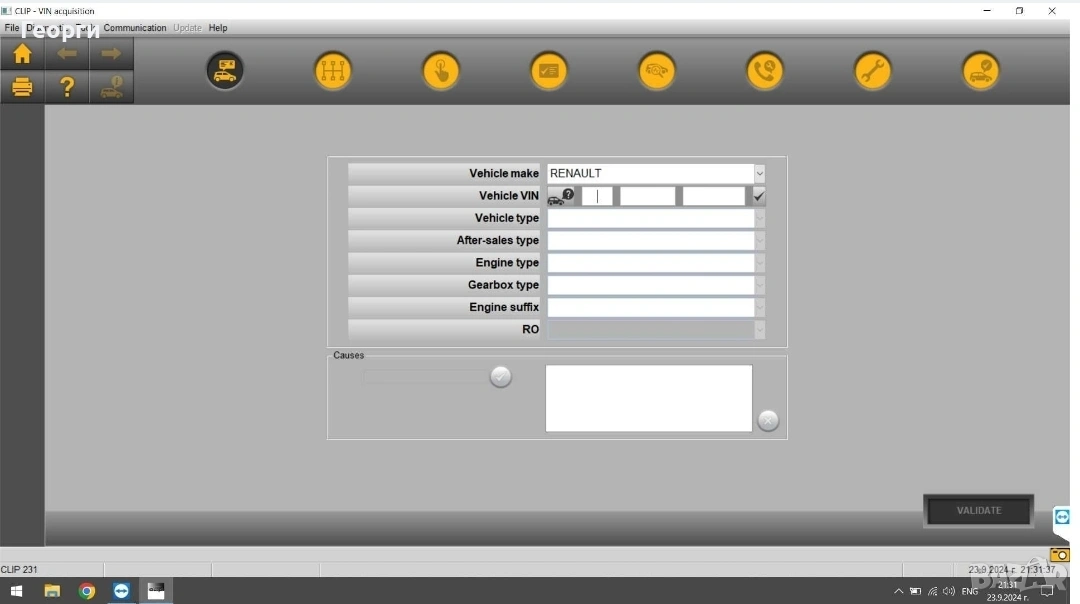Open the printer icon
The height and width of the screenshot is (604, 1080).
click(22, 87)
